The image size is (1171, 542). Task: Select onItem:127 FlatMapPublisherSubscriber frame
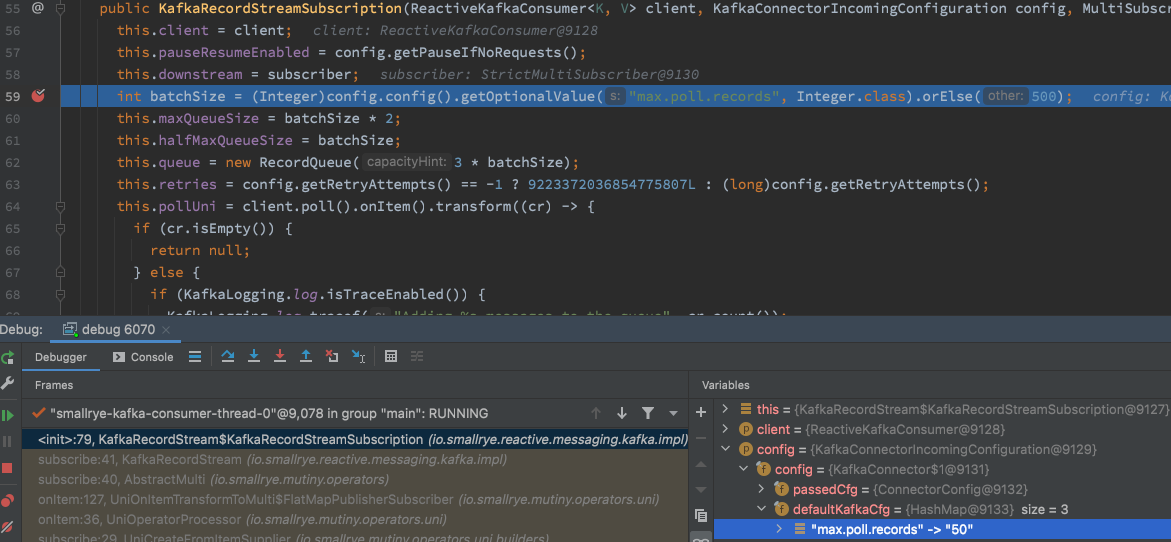click(355, 499)
